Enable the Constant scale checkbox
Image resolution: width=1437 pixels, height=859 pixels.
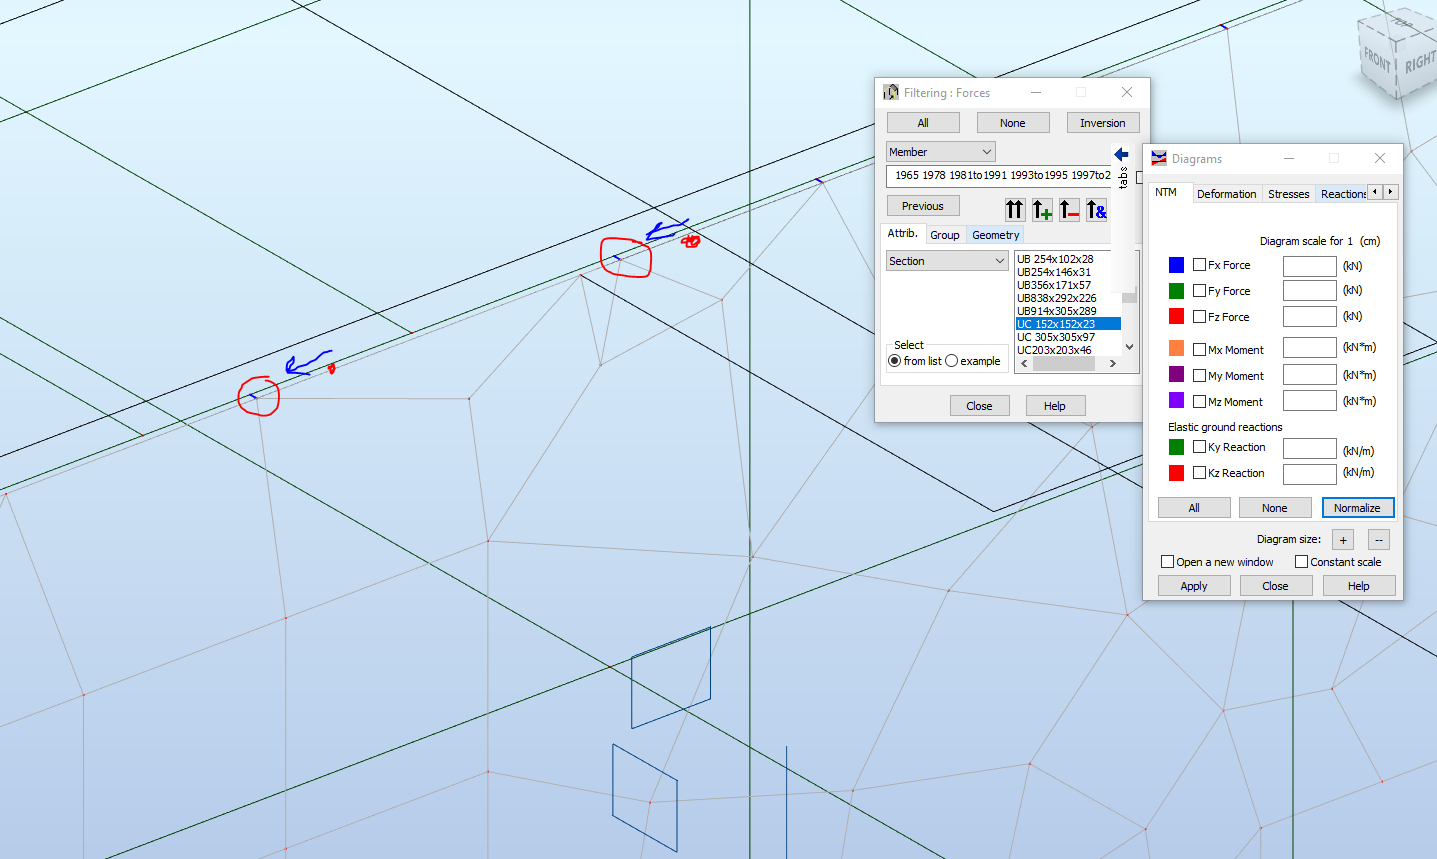coord(1301,561)
